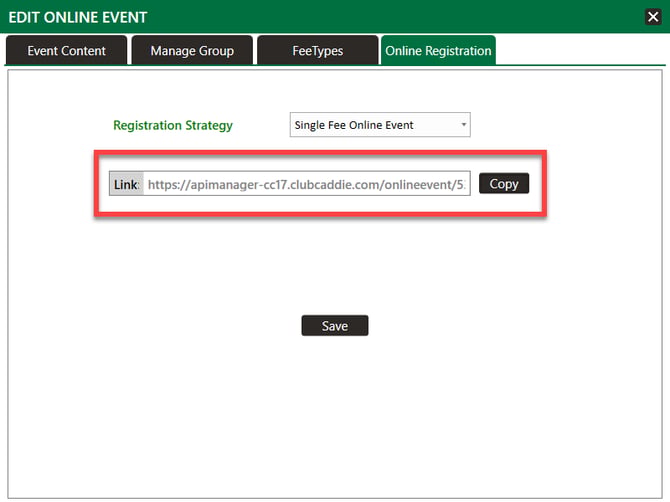
Task: Click empty space right of Online Registration tab
Action: (x=580, y=50)
